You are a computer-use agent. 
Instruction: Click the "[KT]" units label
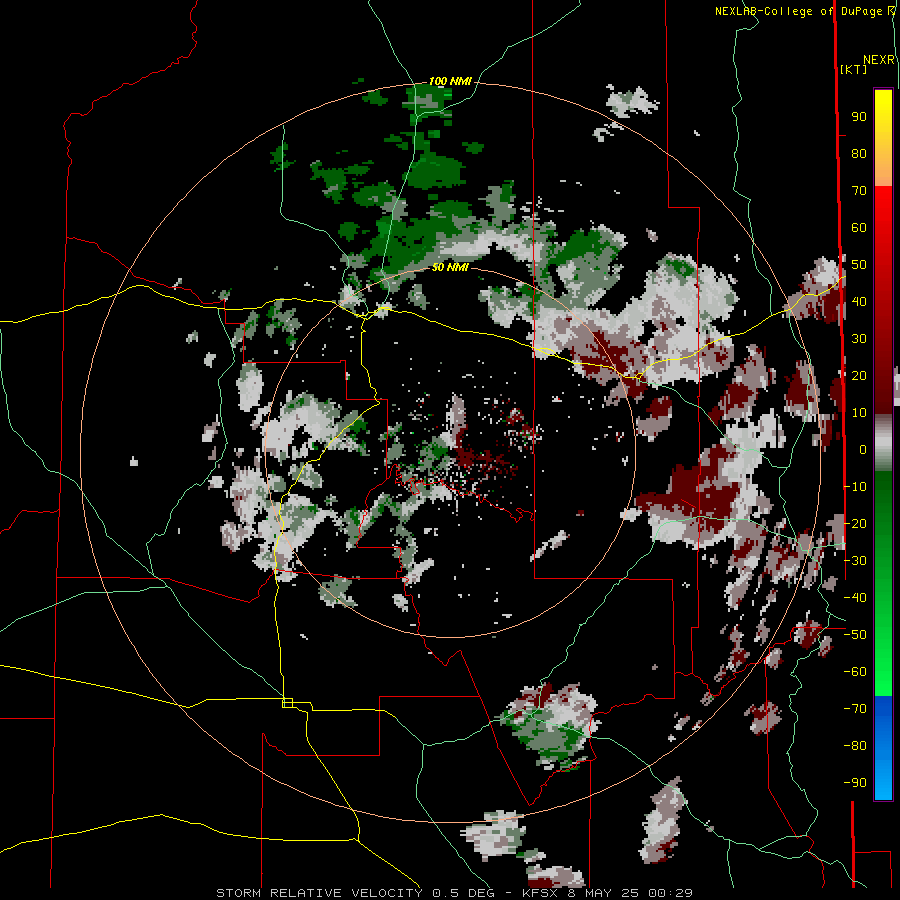(x=853, y=69)
